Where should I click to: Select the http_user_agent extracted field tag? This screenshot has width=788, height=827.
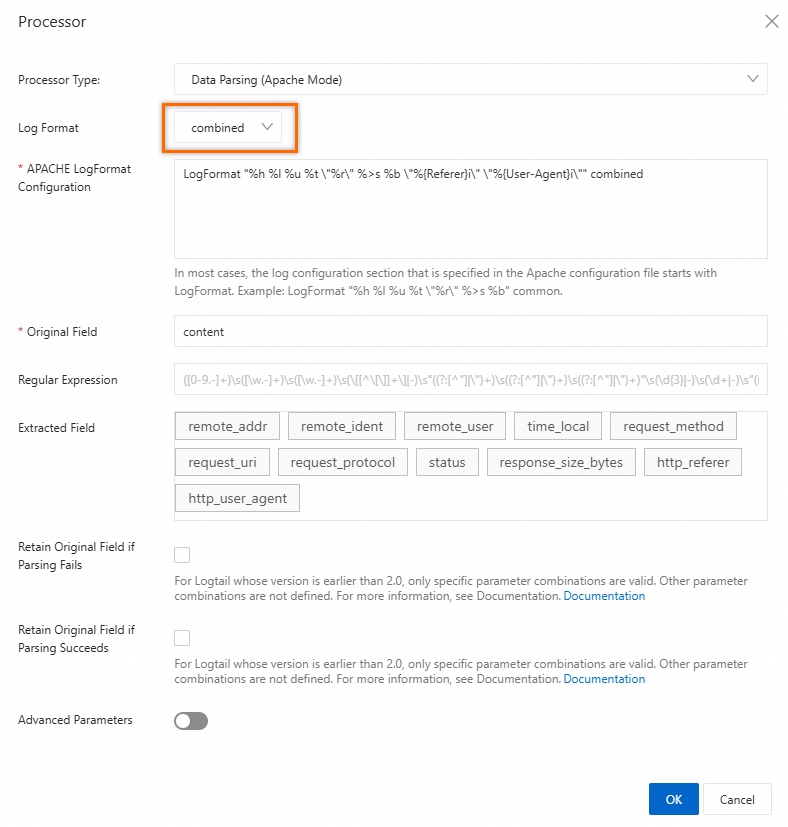pyautogui.click(x=237, y=498)
